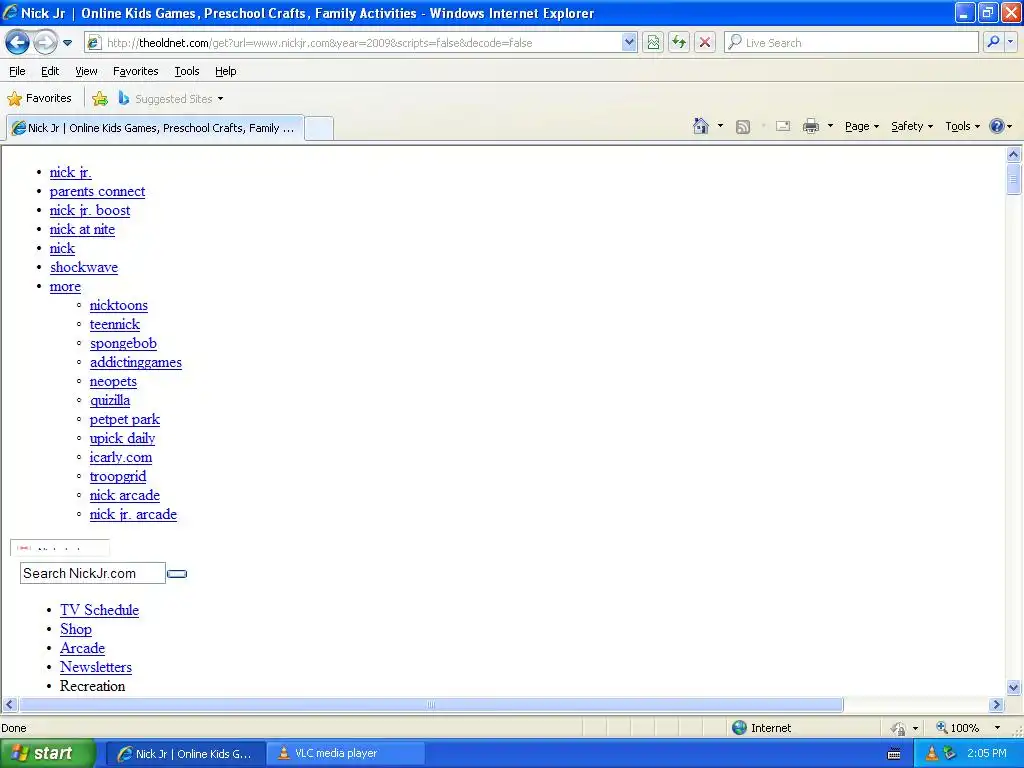Screen dimensions: 1024x768
Task: Click the Live Search magnifier button
Action: coord(993,43)
